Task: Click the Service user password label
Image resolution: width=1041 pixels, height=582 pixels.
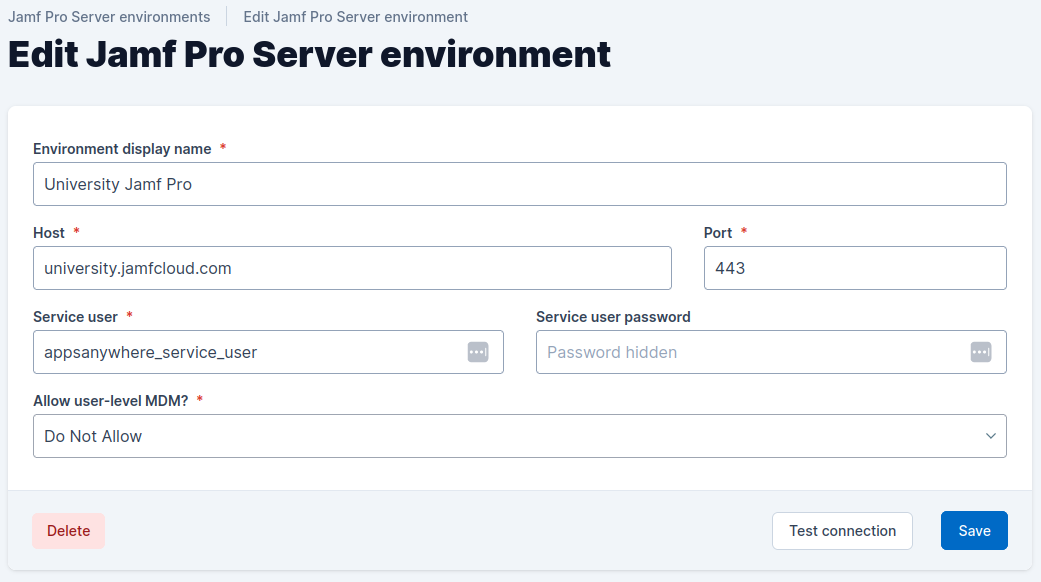Action: point(613,317)
